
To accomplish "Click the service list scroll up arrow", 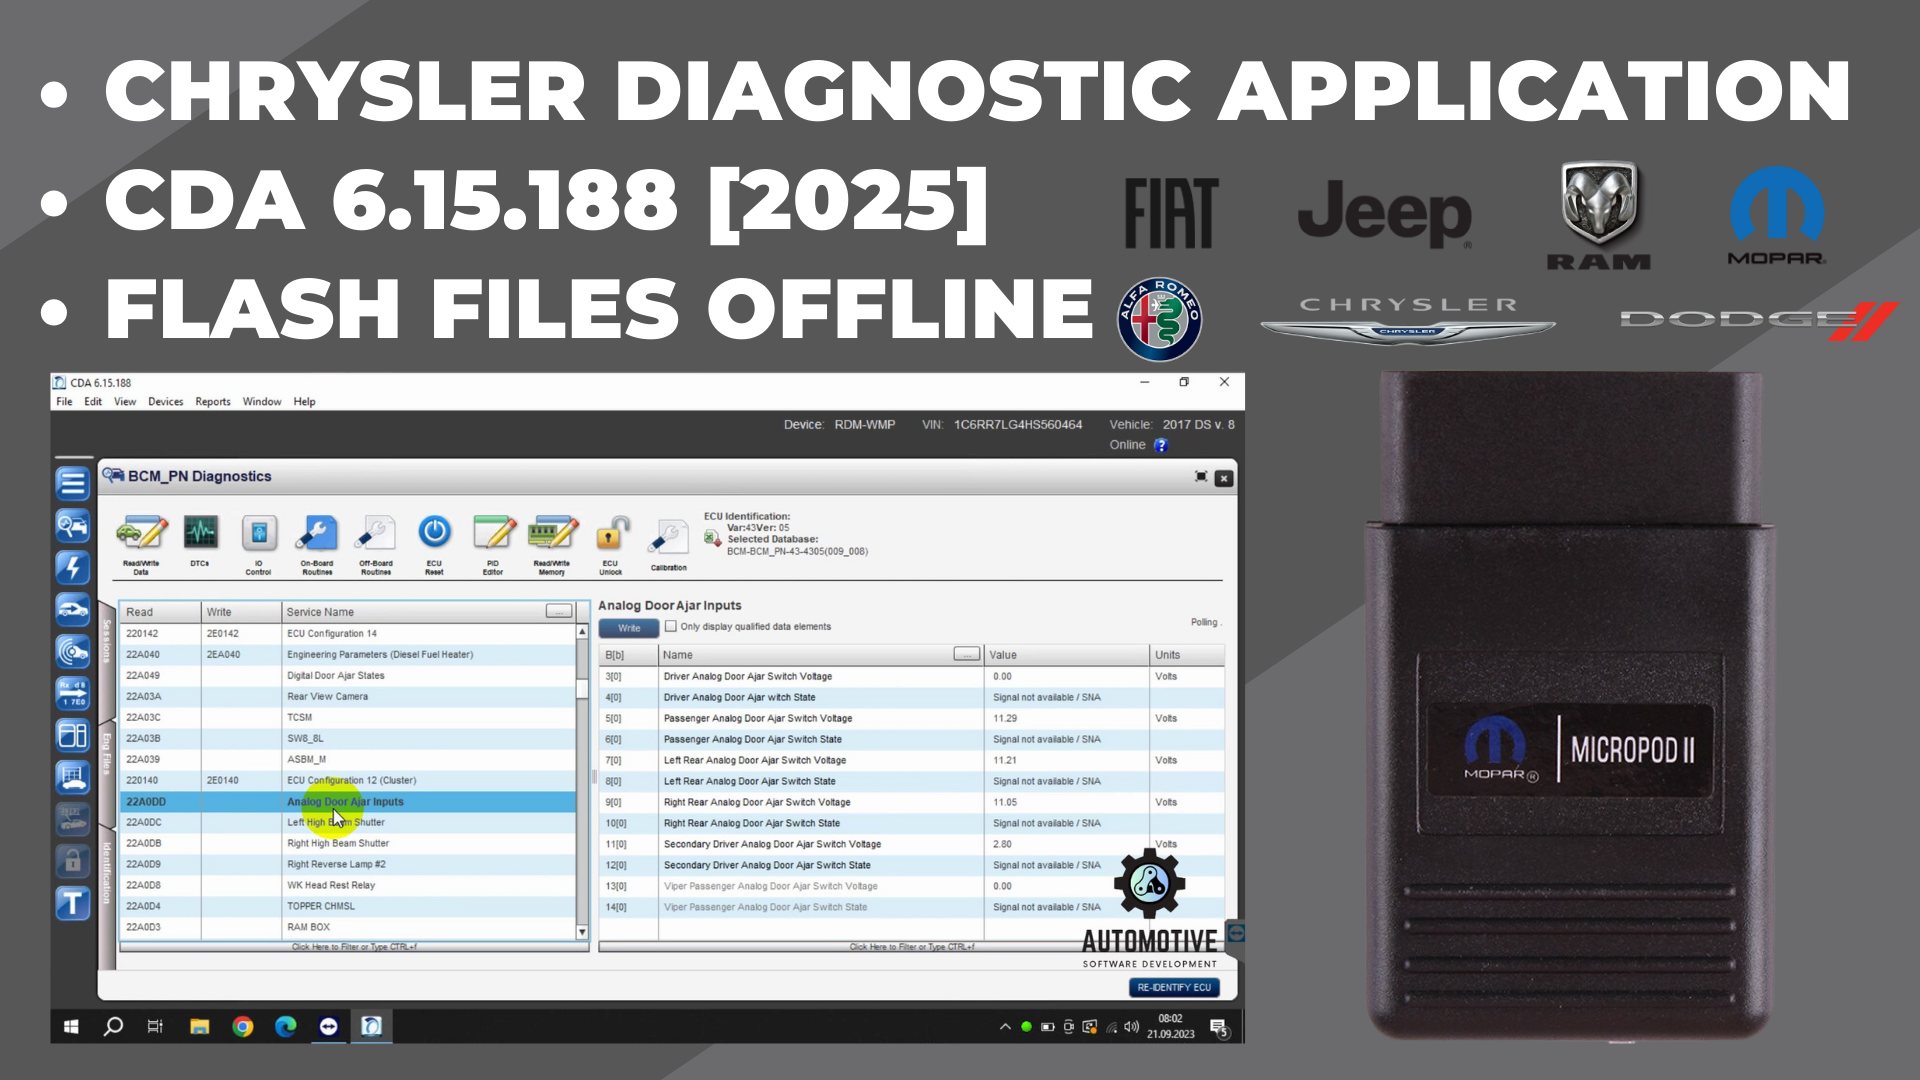I will 582,632.
